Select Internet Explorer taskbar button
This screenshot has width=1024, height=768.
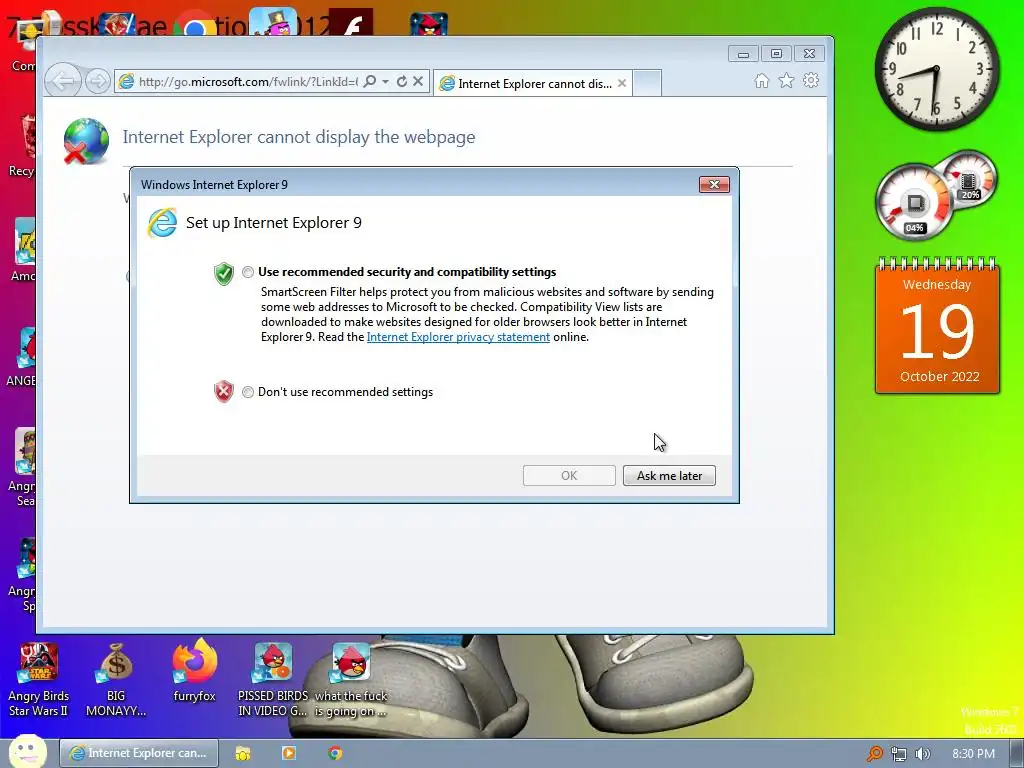click(138, 753)
